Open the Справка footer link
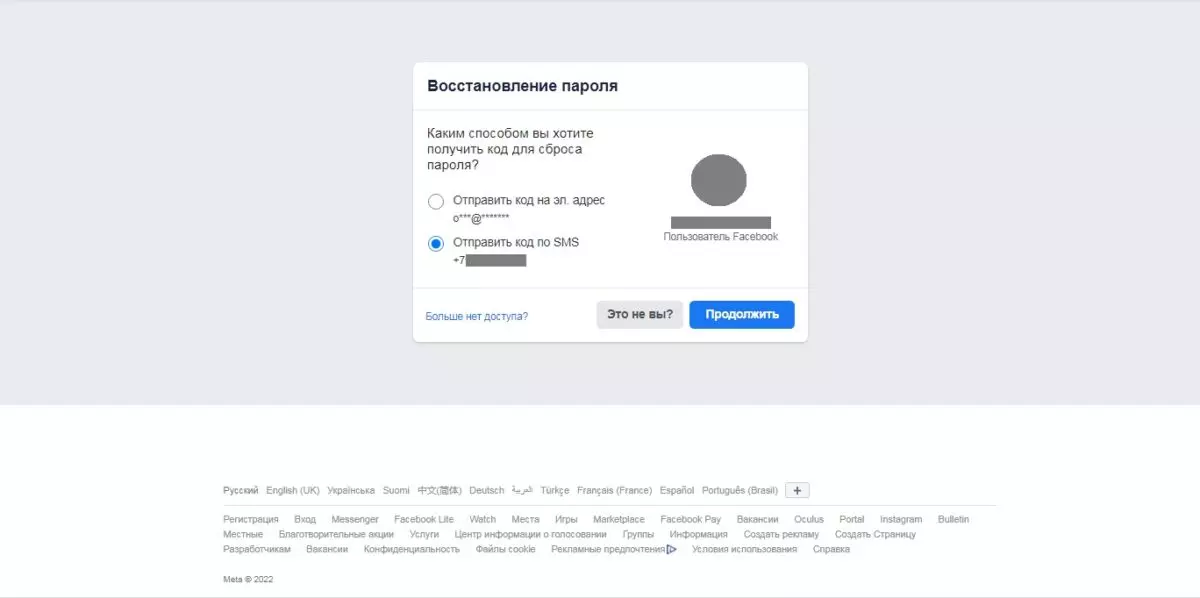This screenshot has width=1200, height=598. click(x=831, y=549)
